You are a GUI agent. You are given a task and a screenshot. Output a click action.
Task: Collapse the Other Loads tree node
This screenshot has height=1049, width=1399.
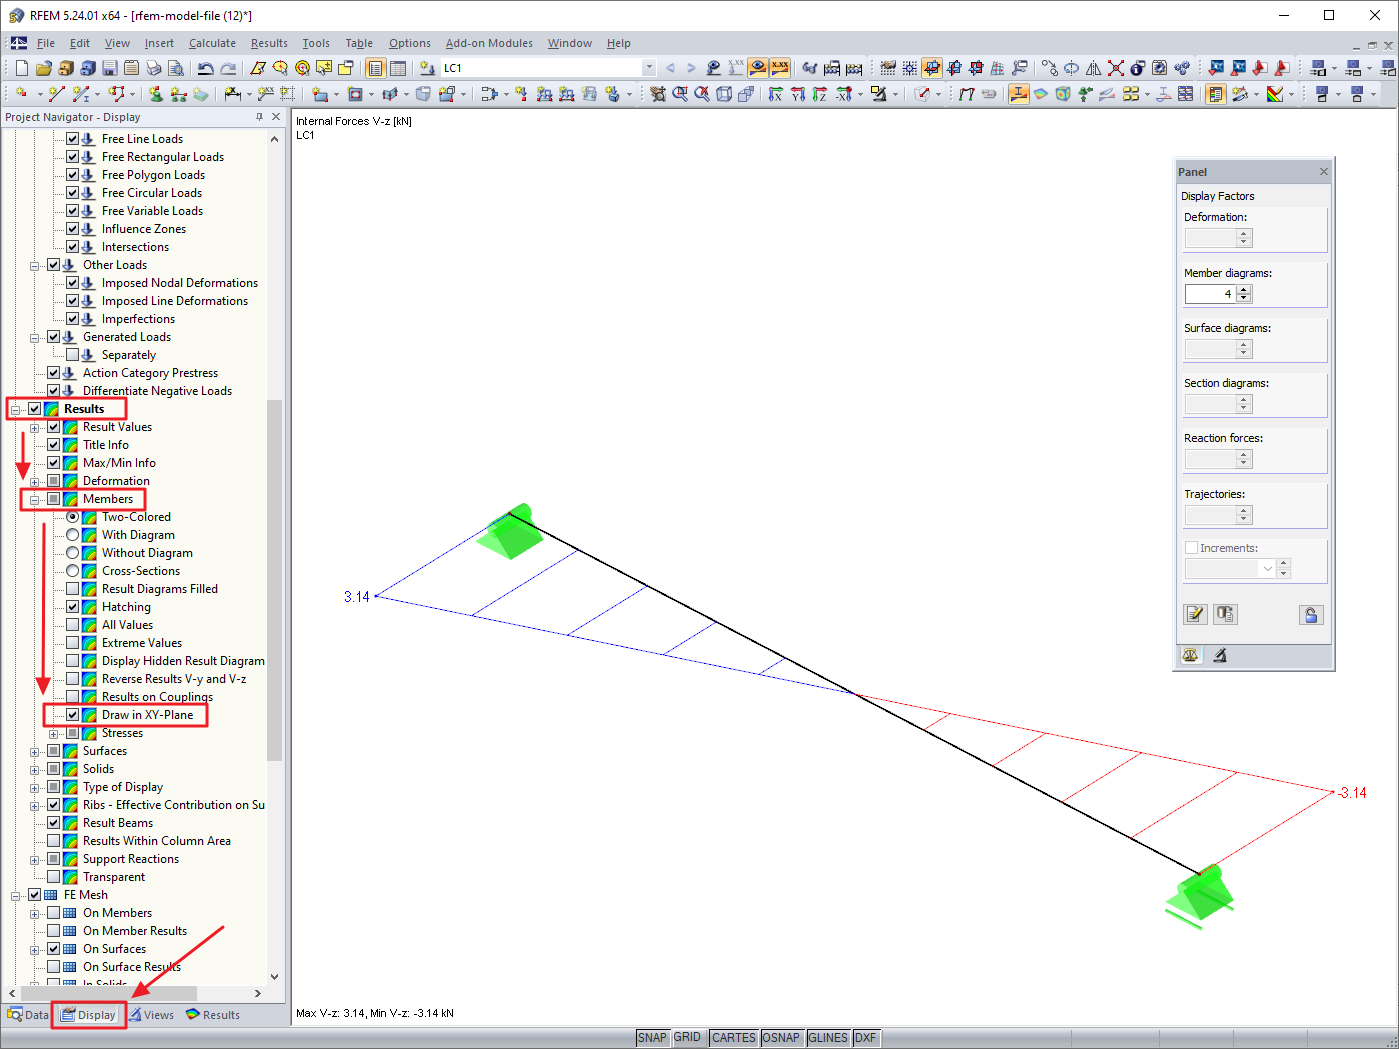(34, 265)
